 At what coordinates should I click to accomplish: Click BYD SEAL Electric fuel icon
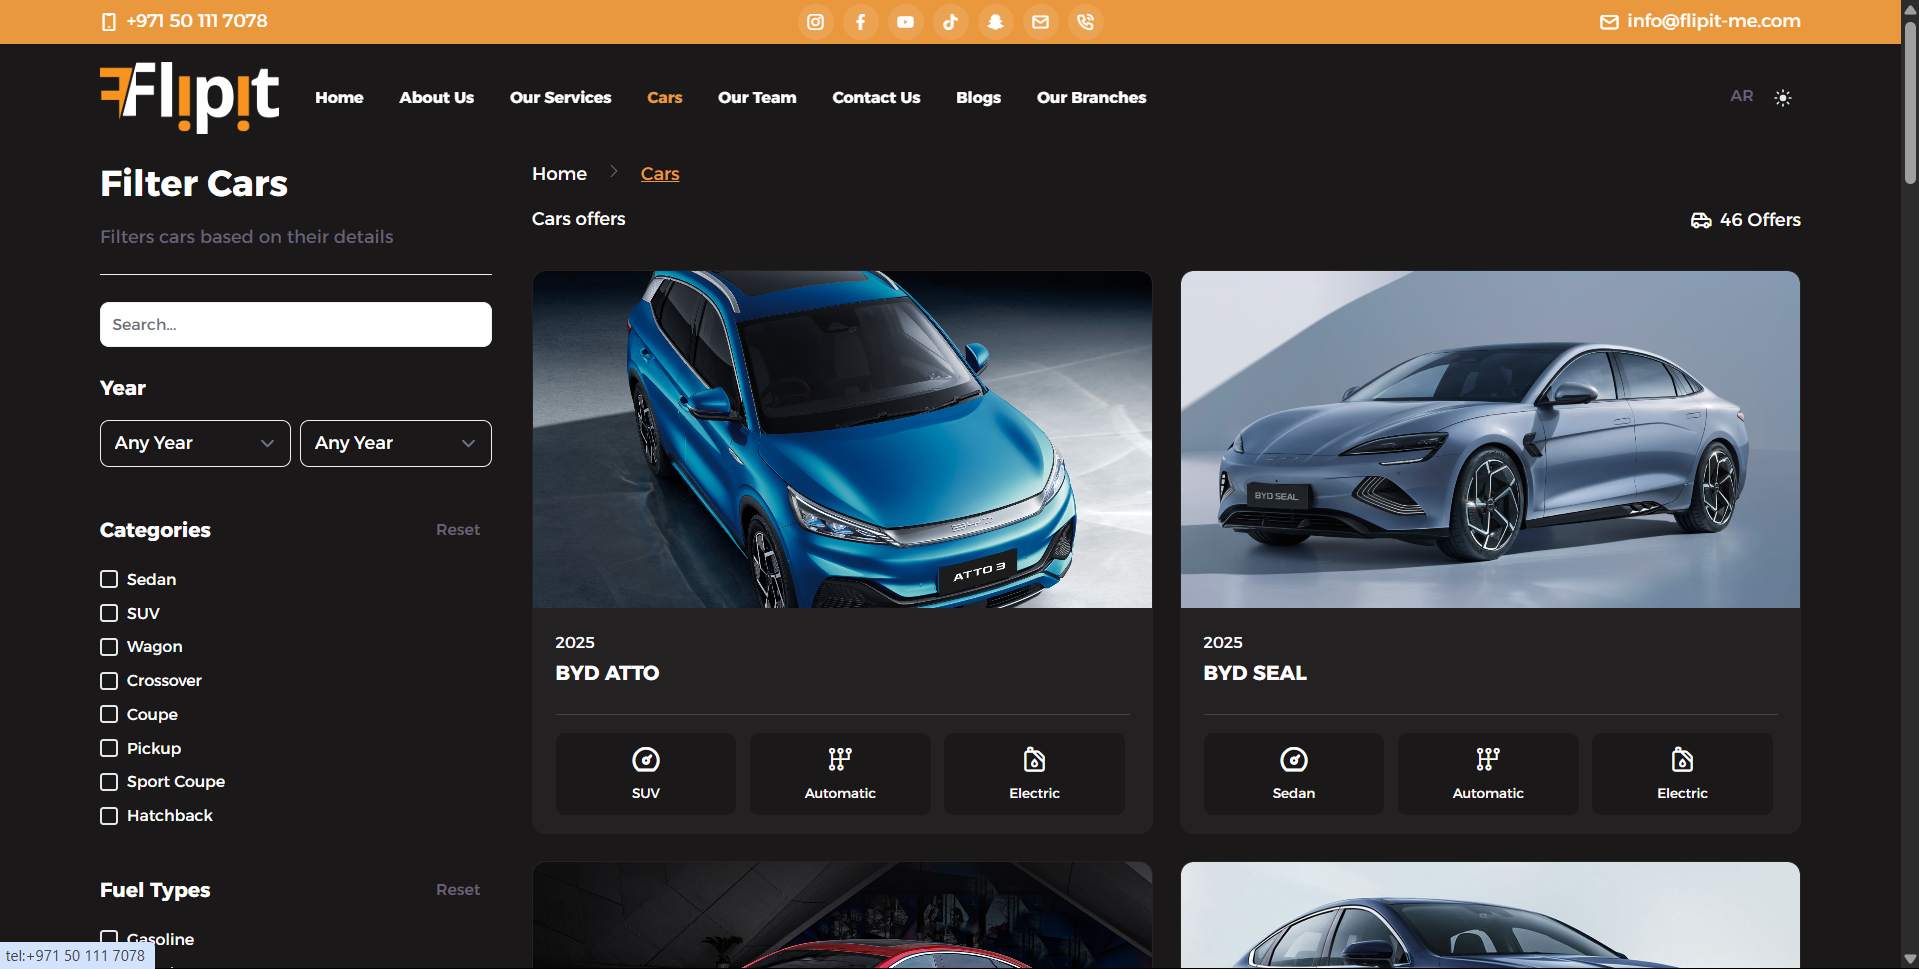coord(1682,760)
